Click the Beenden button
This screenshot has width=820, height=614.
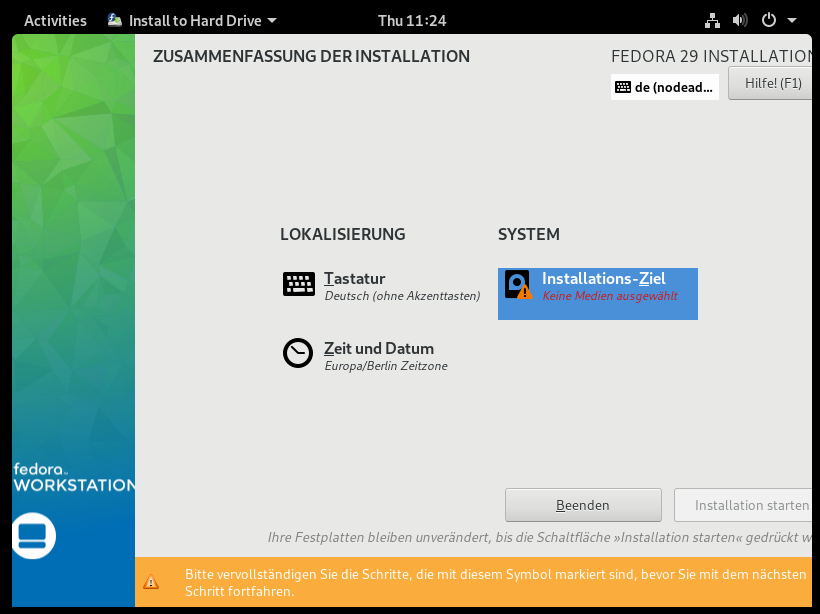(x=583, y=505)
